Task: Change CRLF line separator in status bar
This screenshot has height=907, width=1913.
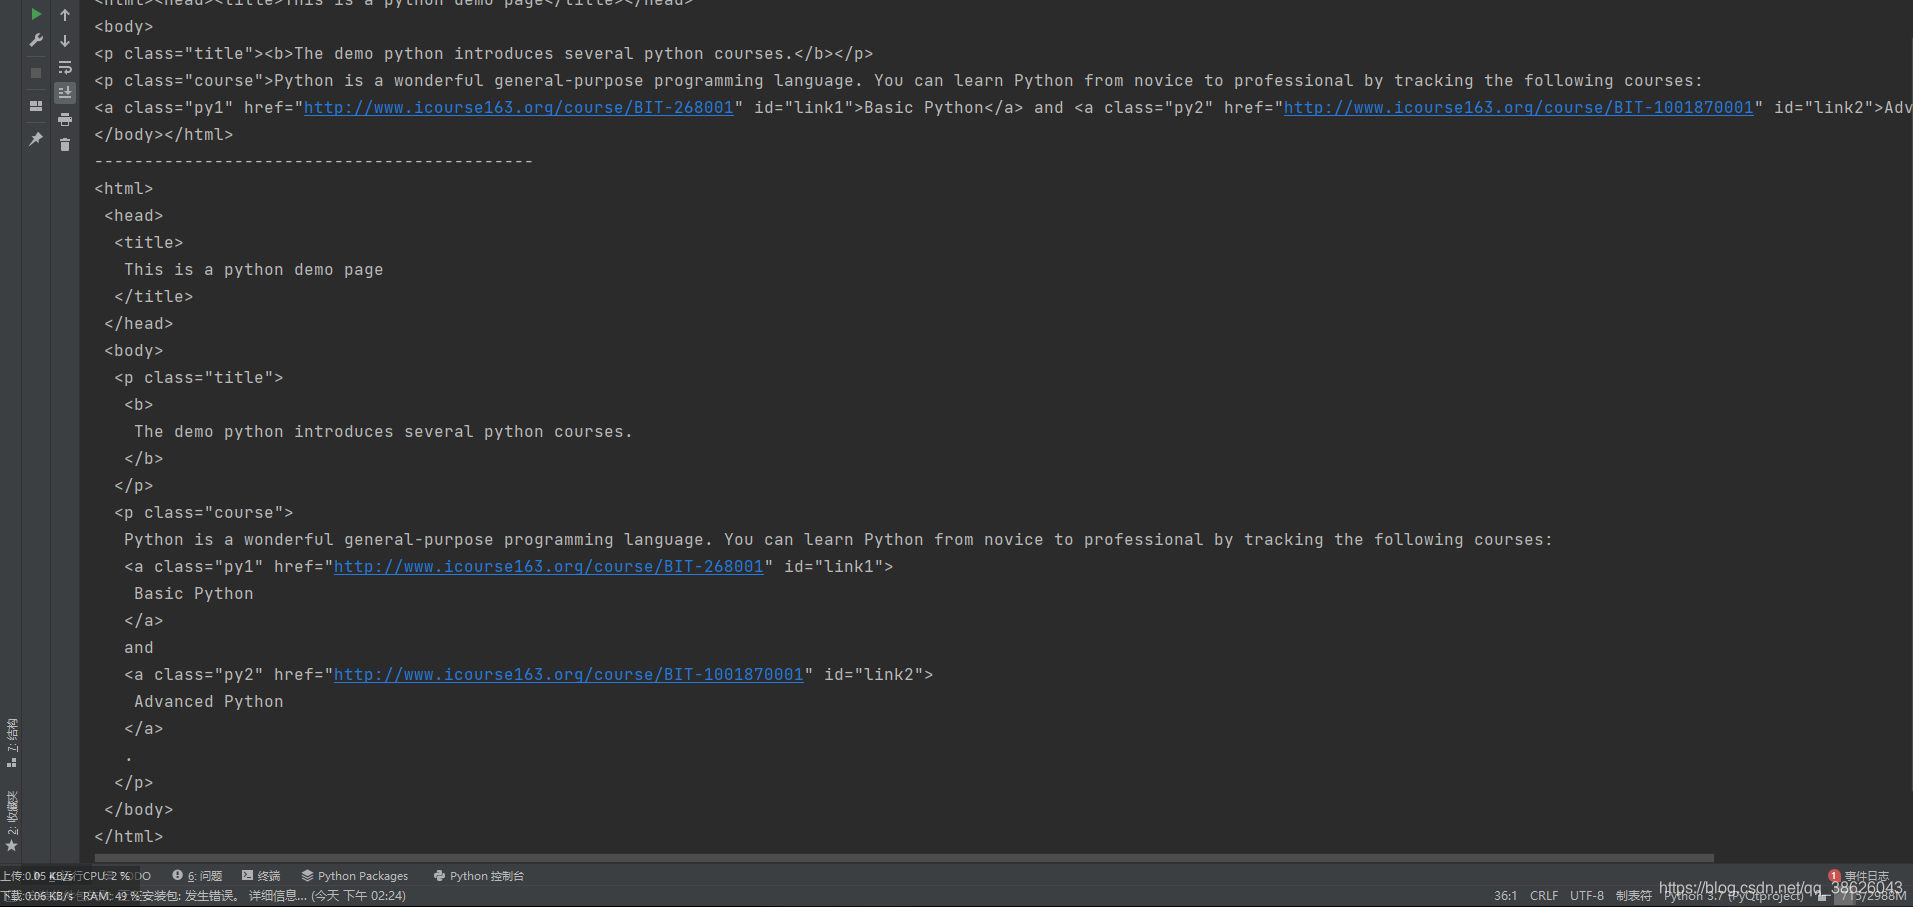Action: coord(1544,896)
